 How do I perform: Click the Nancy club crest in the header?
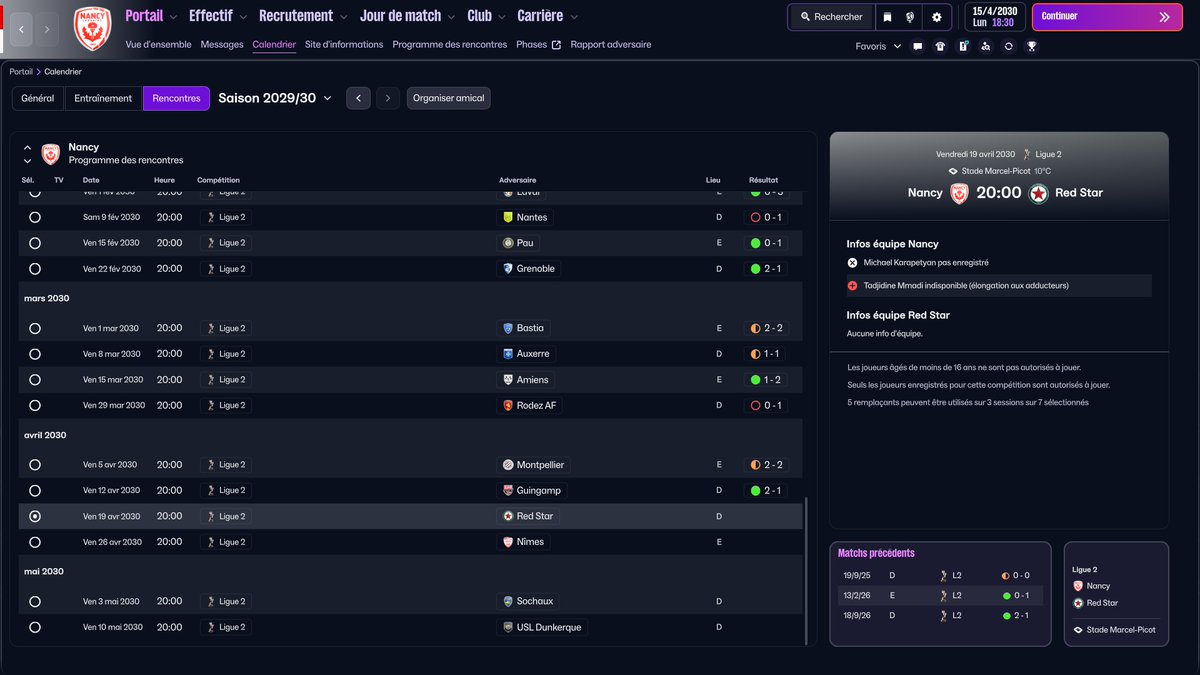click(93, 27)
